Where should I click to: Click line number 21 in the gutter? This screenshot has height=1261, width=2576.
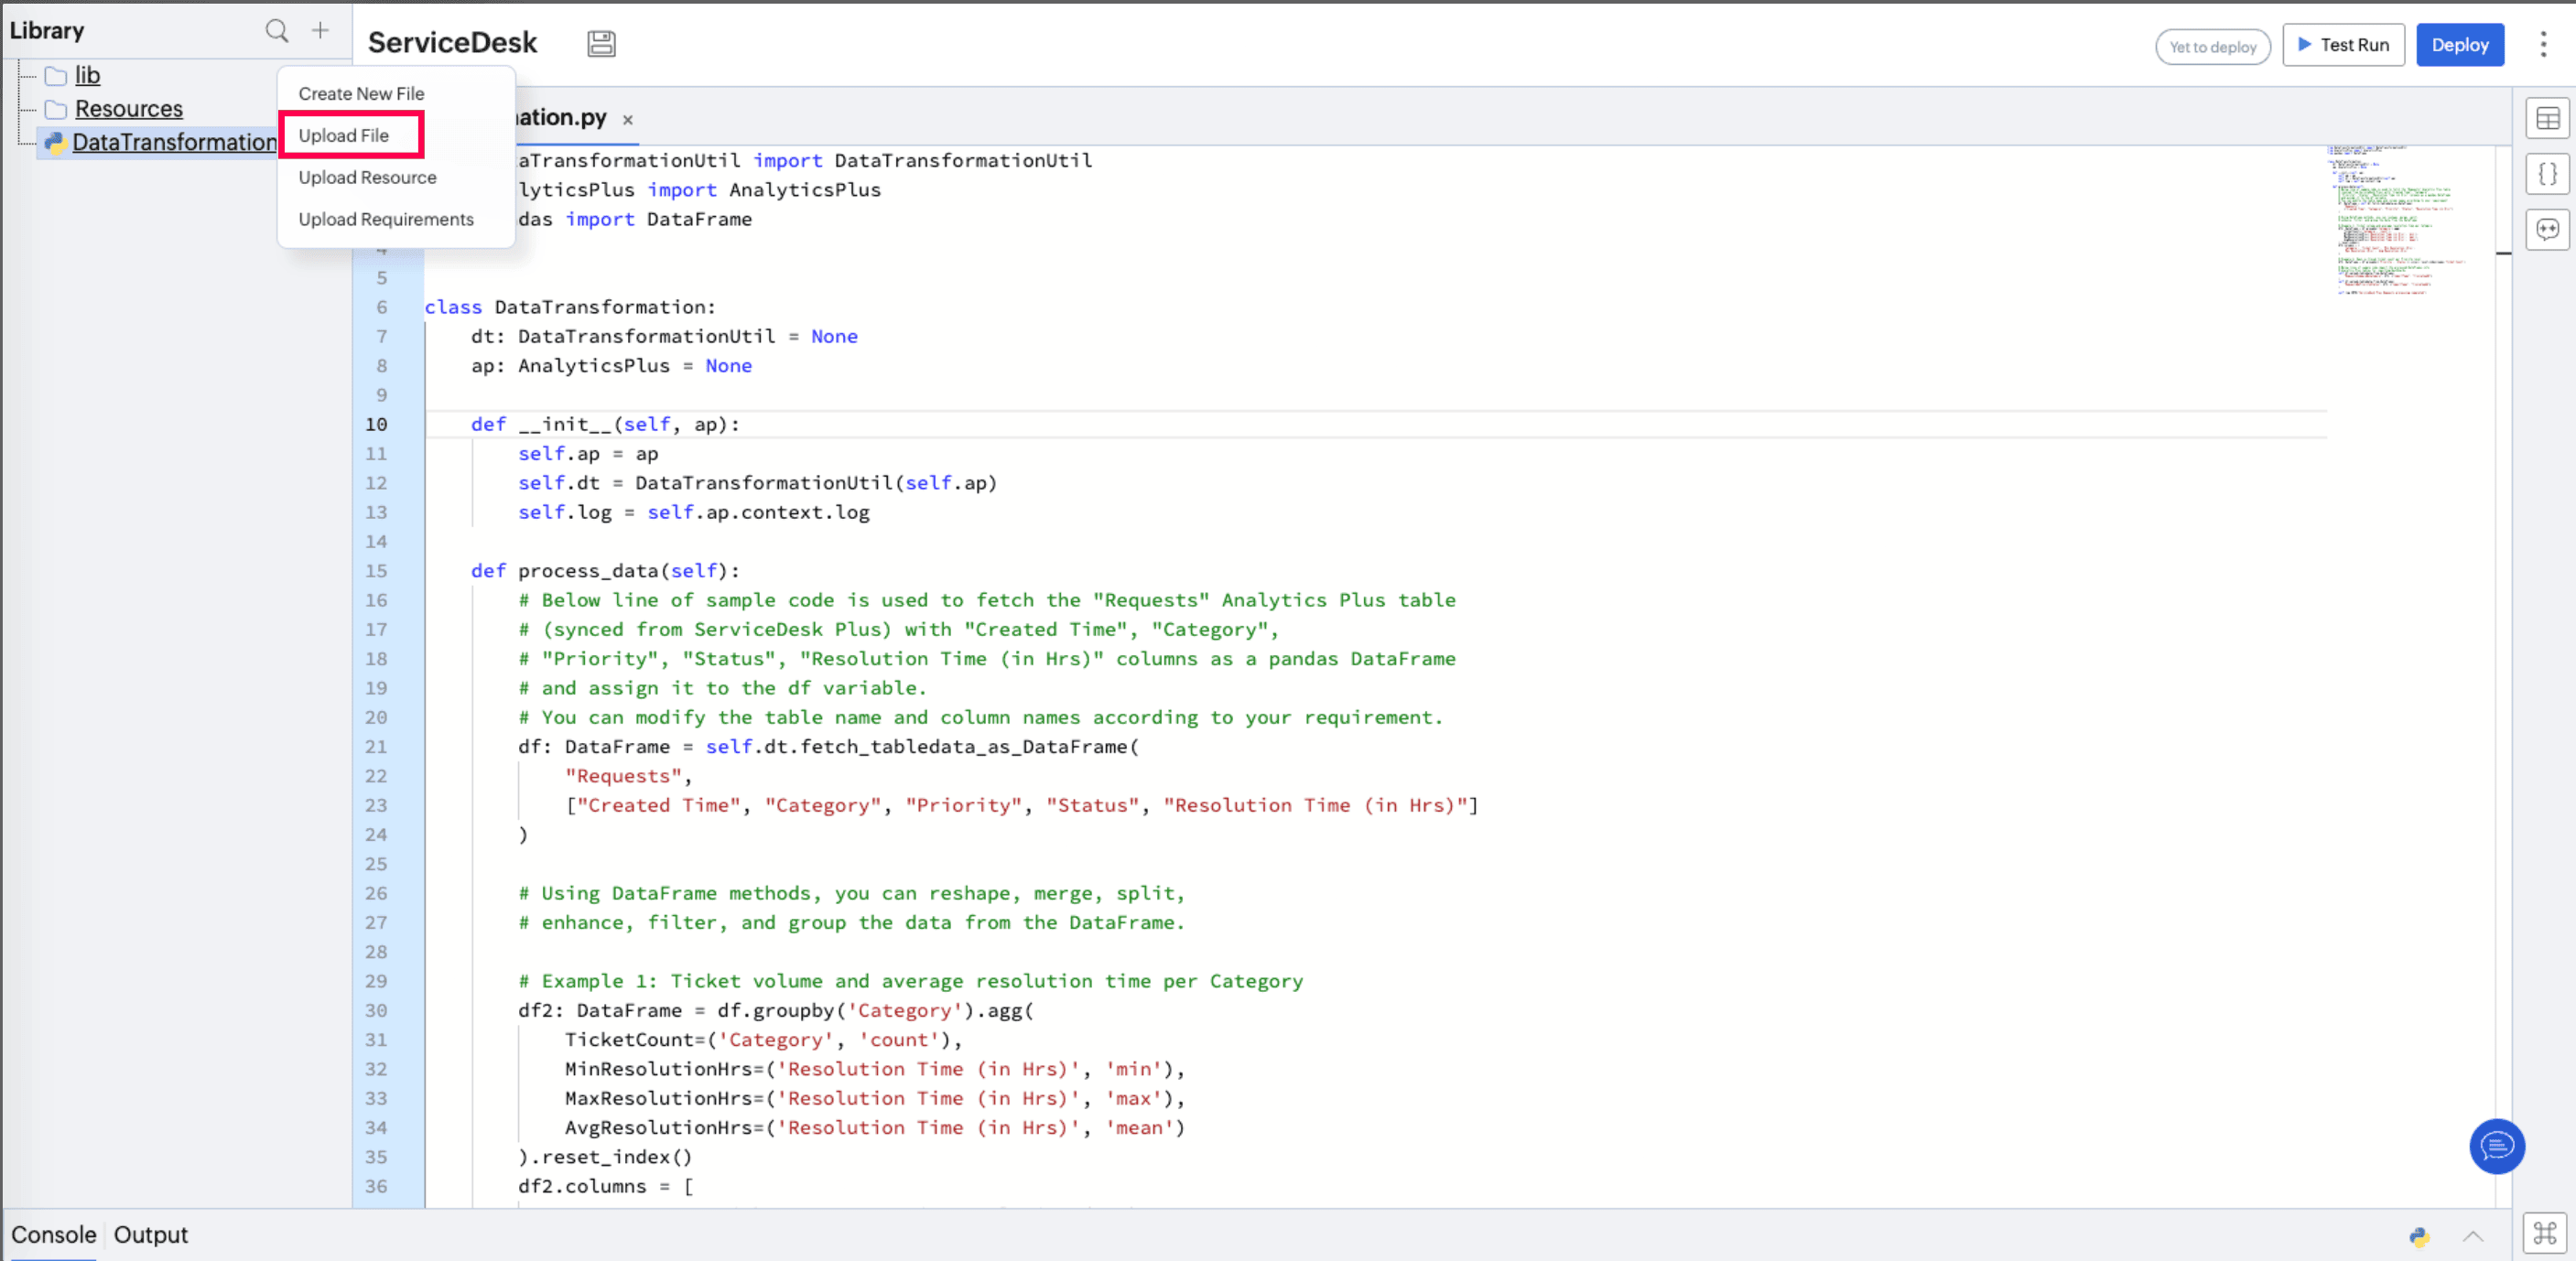click(x=376, y=747)
